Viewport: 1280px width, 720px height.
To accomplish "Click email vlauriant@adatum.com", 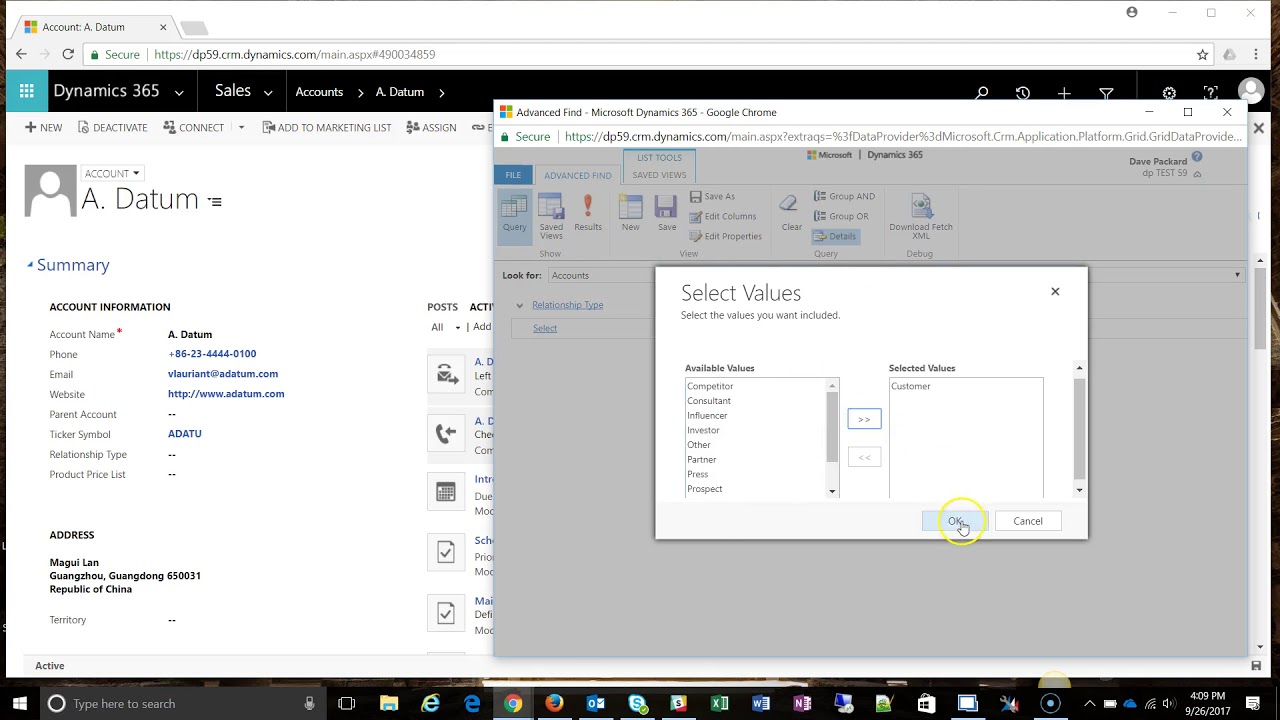I will pyautogui.click(x=223, y=374).
